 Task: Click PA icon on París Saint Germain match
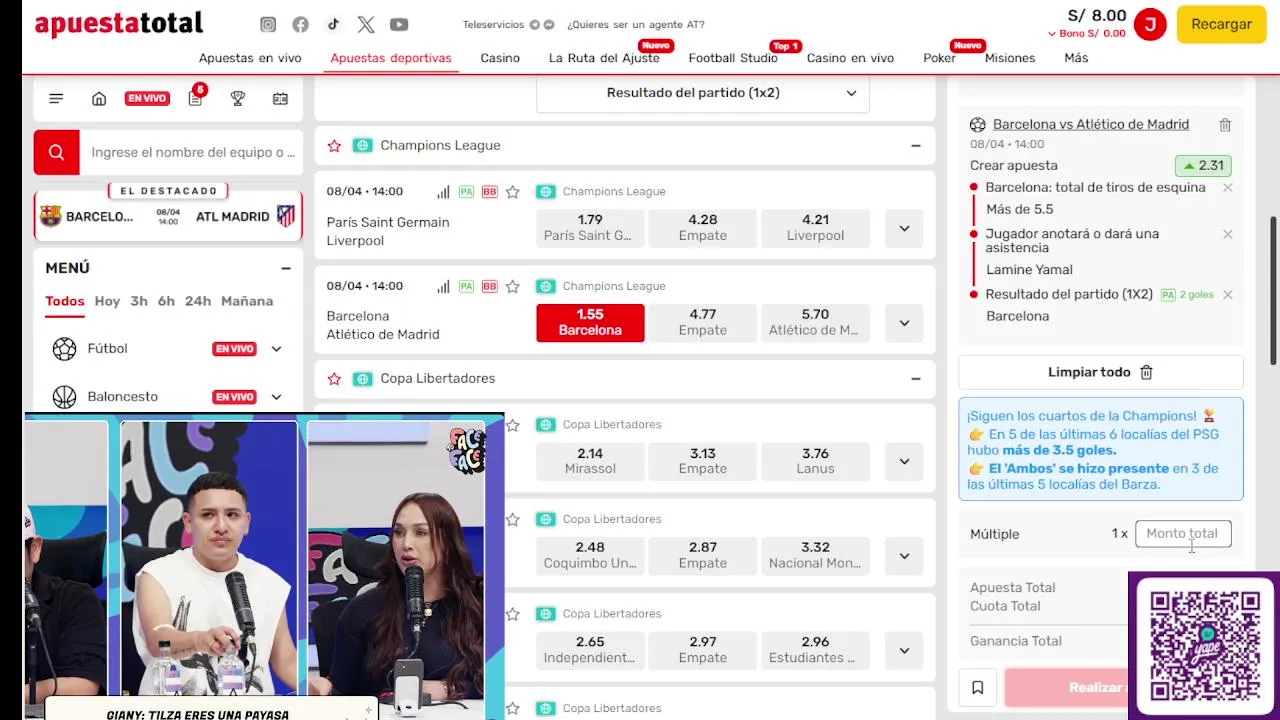click(466, 191)
